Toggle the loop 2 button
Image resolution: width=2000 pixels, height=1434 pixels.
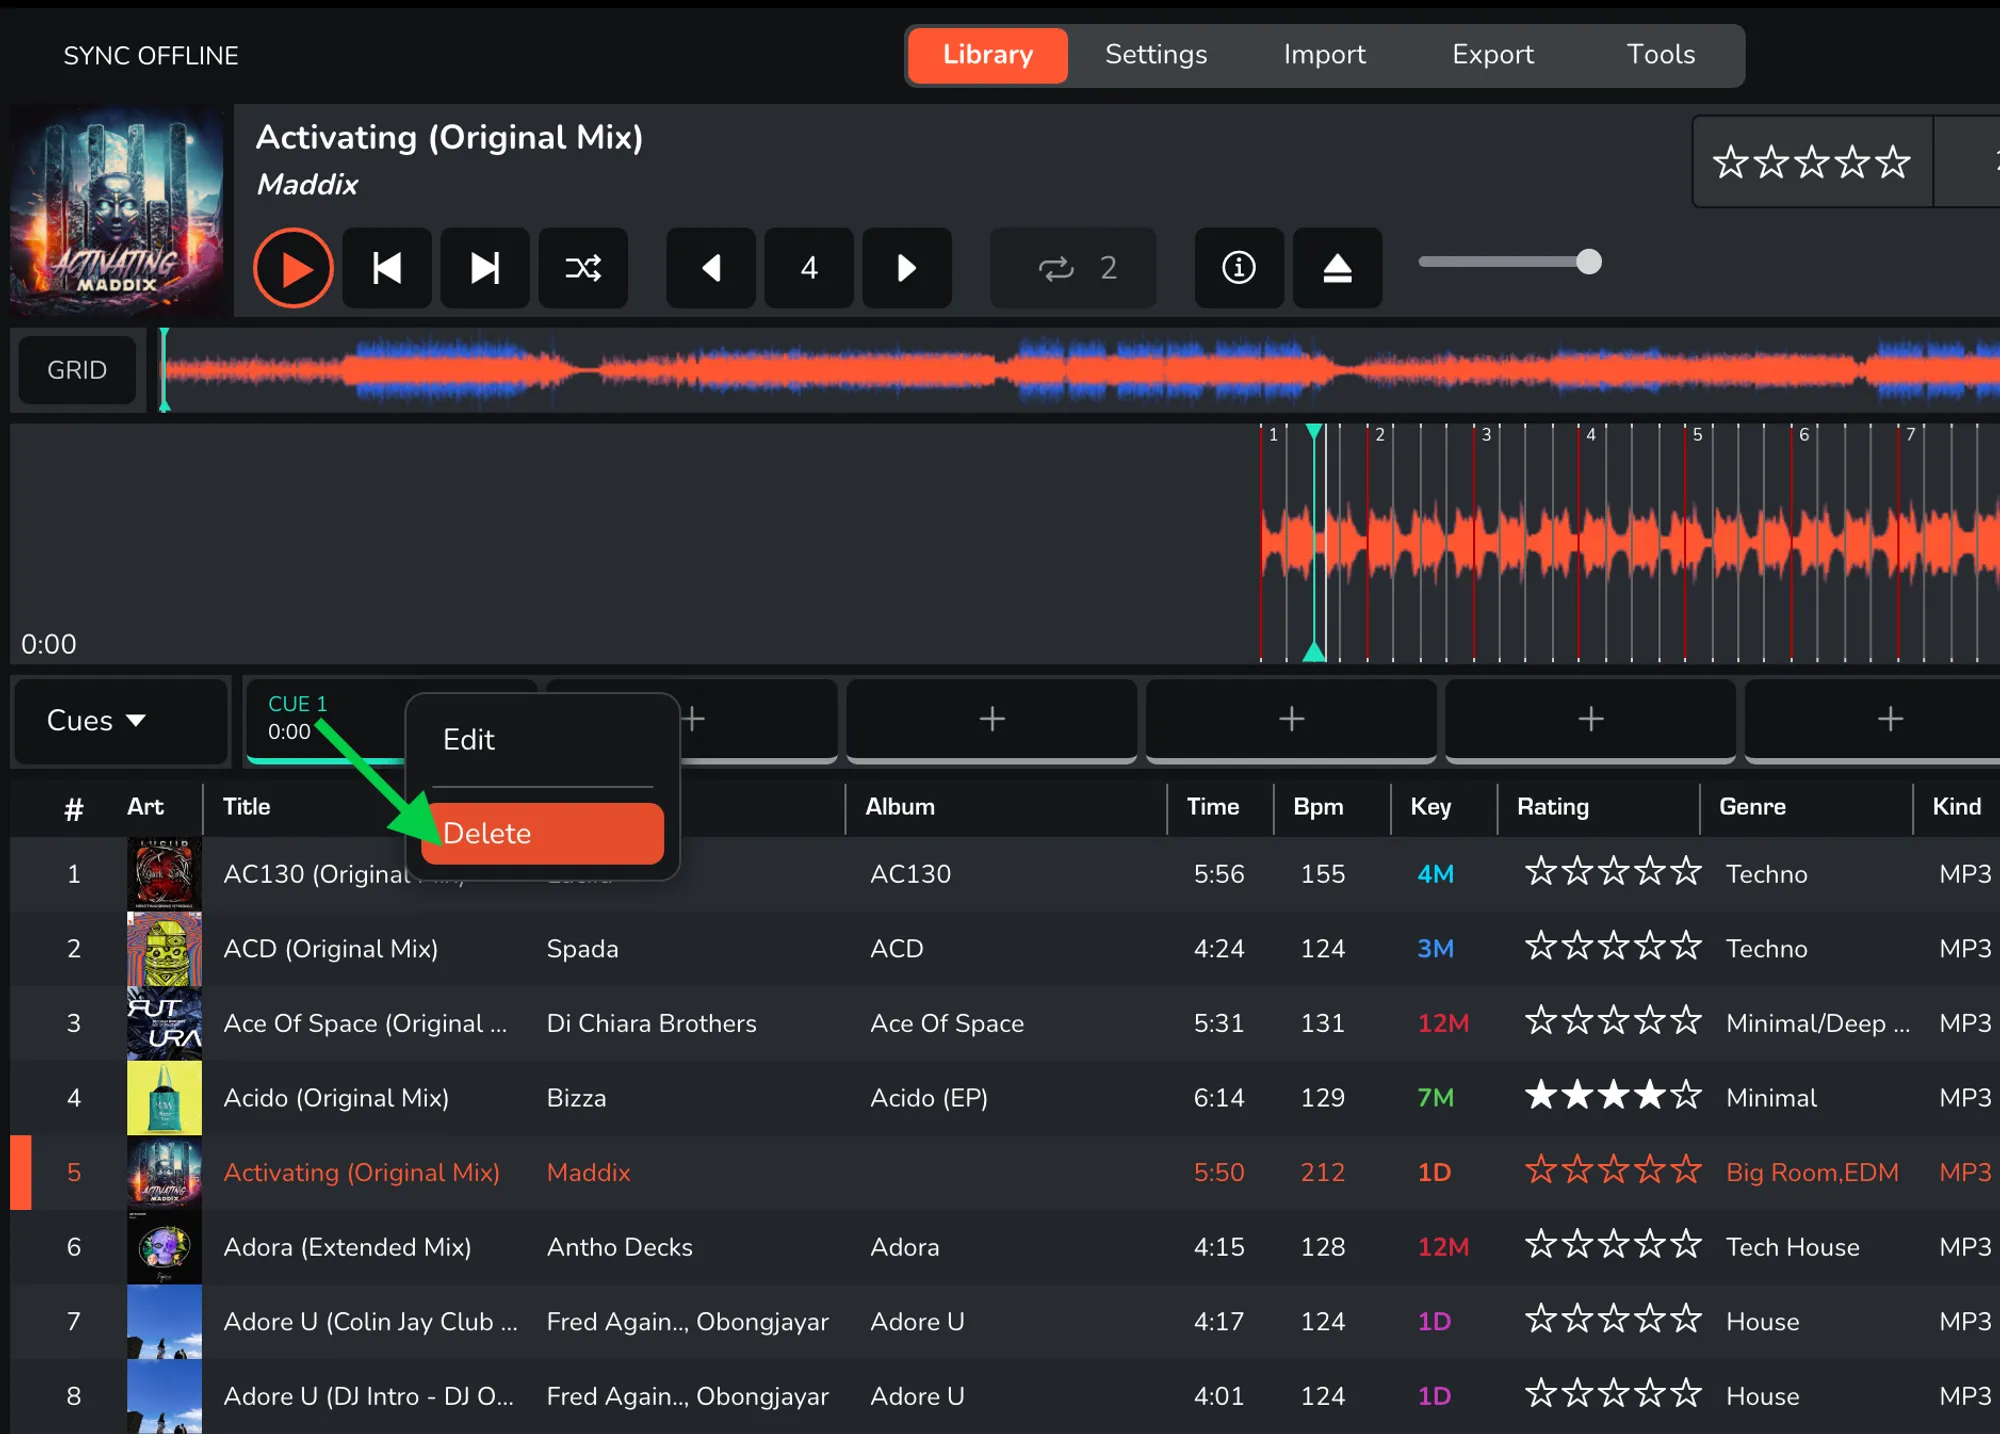[1074, 268]
